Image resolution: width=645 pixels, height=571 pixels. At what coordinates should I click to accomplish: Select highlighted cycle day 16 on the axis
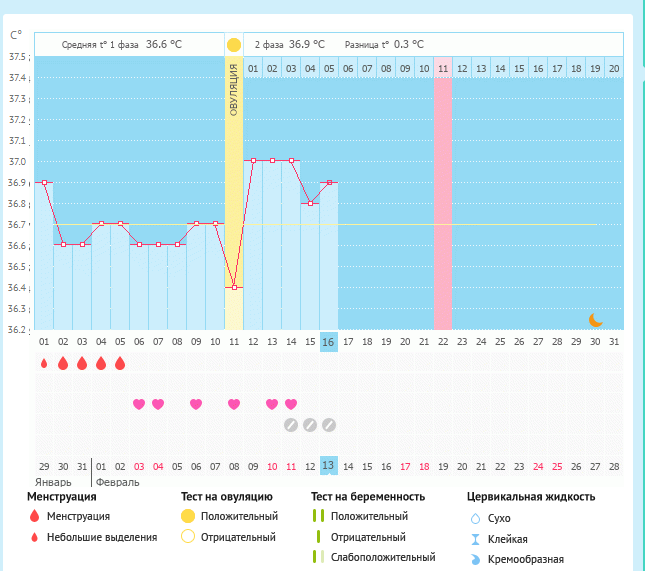[329, 342]
